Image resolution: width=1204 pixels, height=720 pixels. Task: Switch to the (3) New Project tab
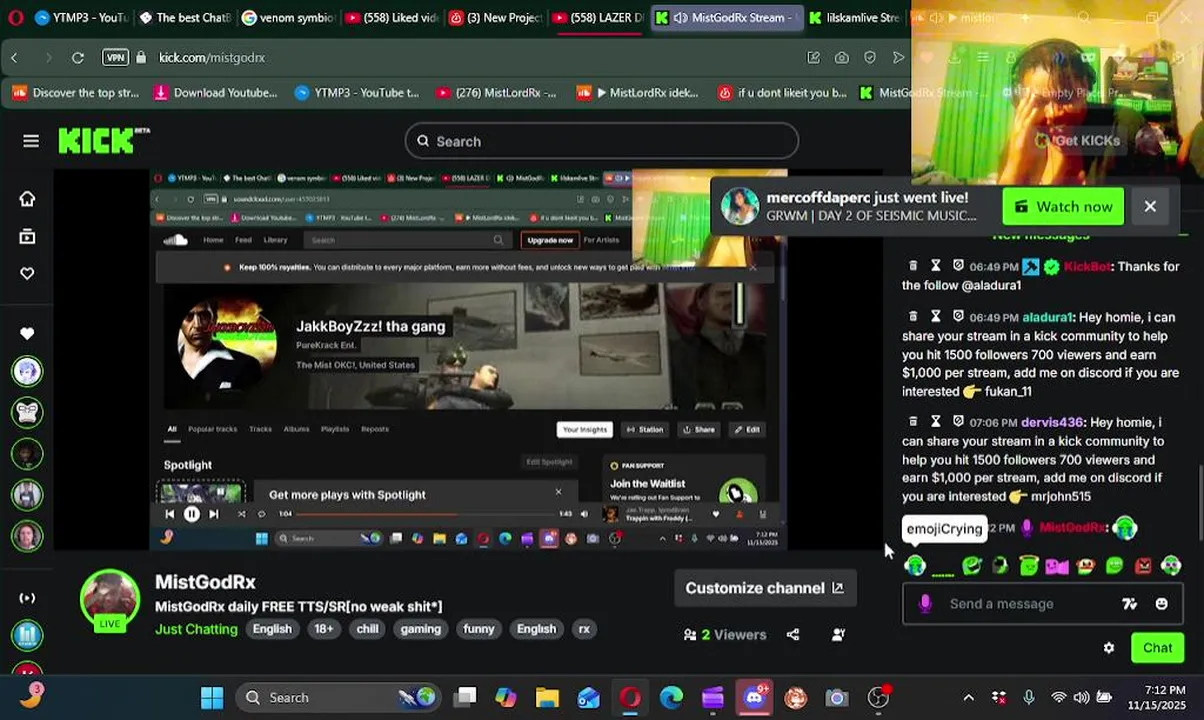495,18
